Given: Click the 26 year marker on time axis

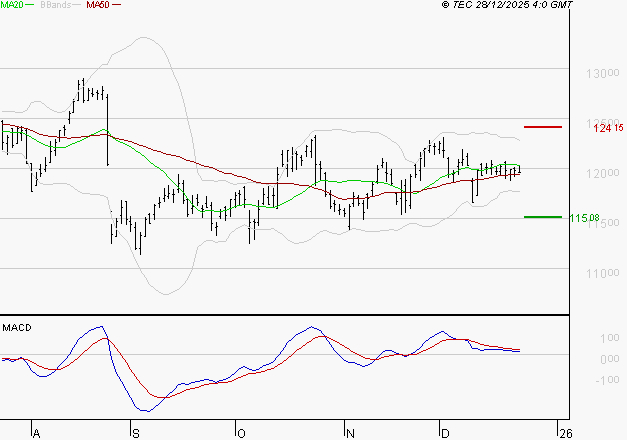Looking at the screenshot, I should coord(566,433).
